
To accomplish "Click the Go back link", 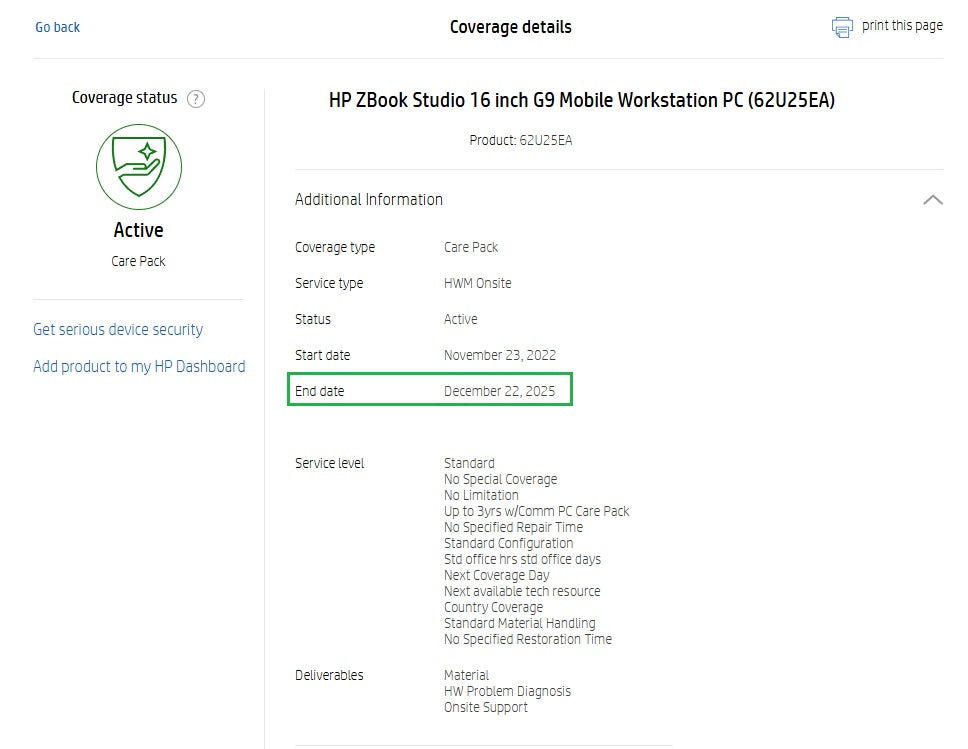I will [x=57, y=27].
